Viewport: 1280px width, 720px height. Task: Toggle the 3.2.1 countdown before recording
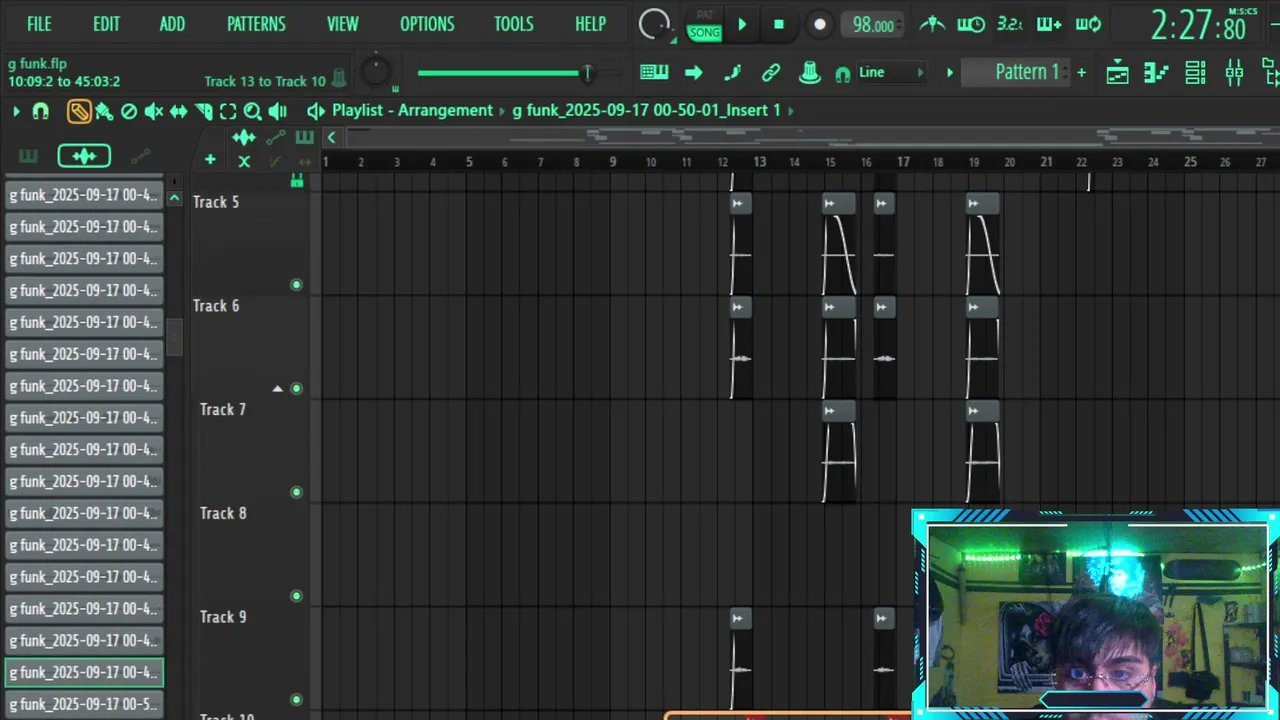tap(1010, 24)
